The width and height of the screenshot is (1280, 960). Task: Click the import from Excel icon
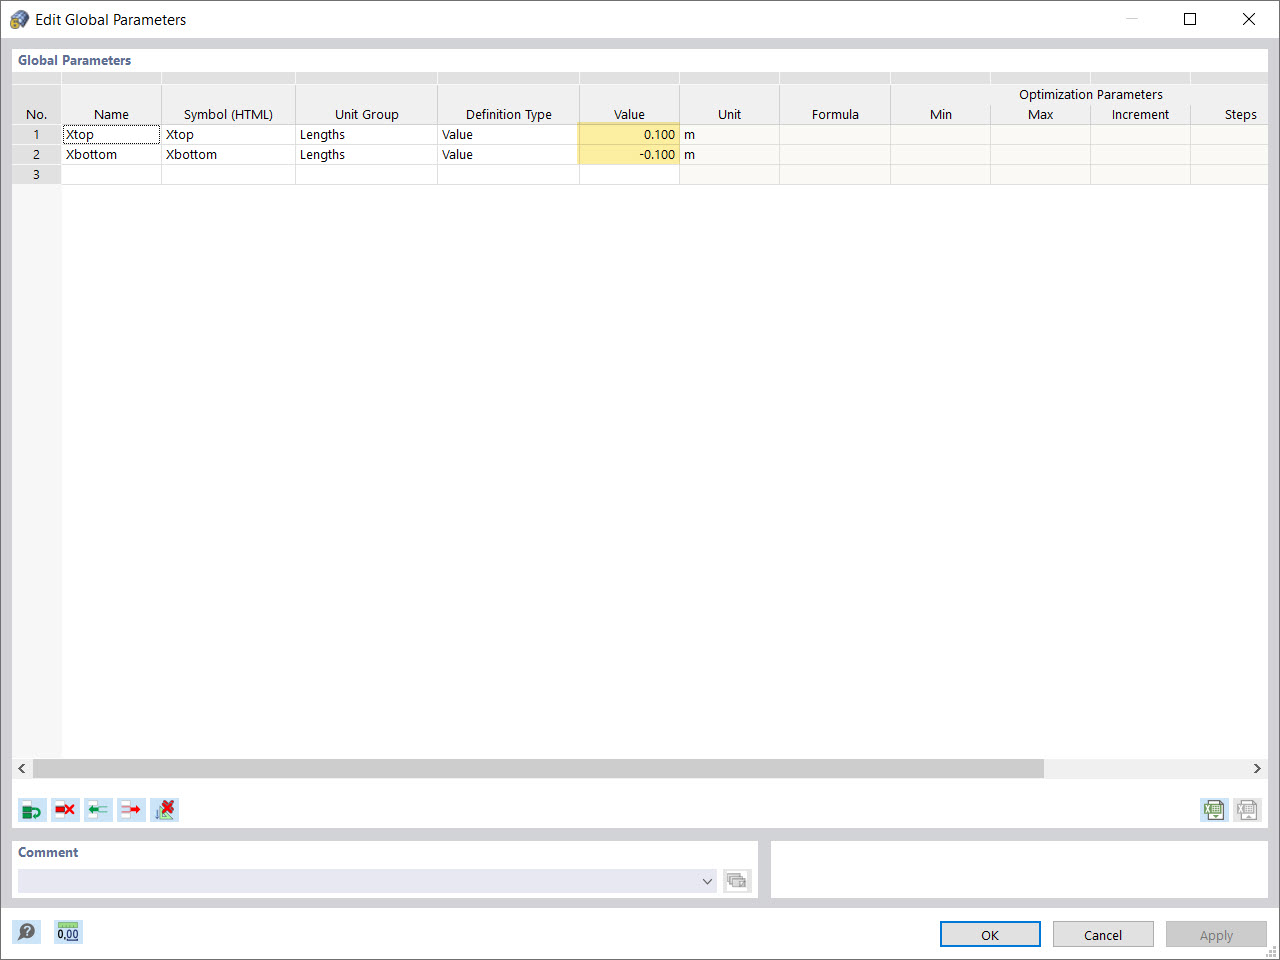(1247, 810)
